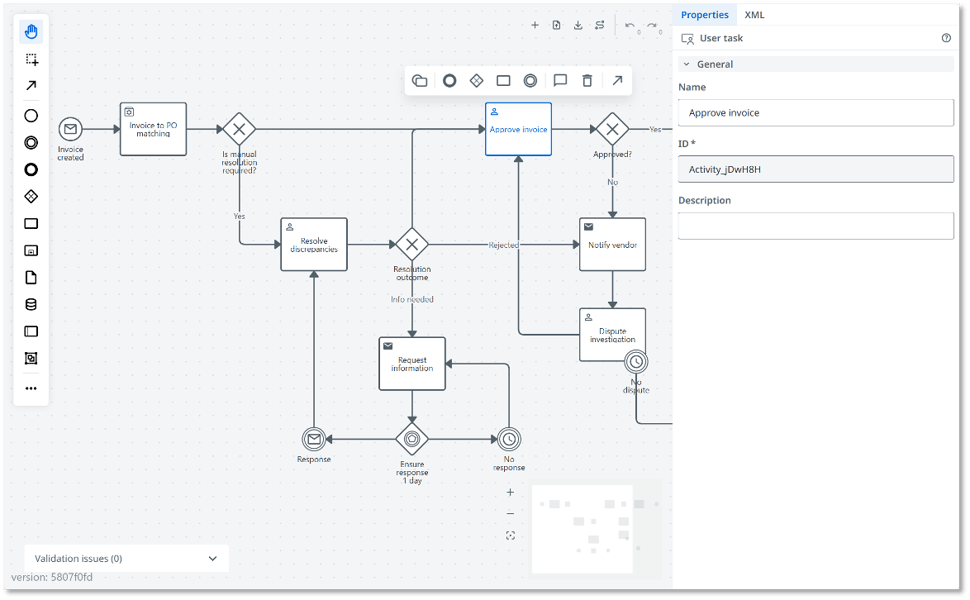Image resolution: width=970 pixels, height=600 pixels.
Task: Connect using arrow in context pad
Action: [x=617, y=80]
